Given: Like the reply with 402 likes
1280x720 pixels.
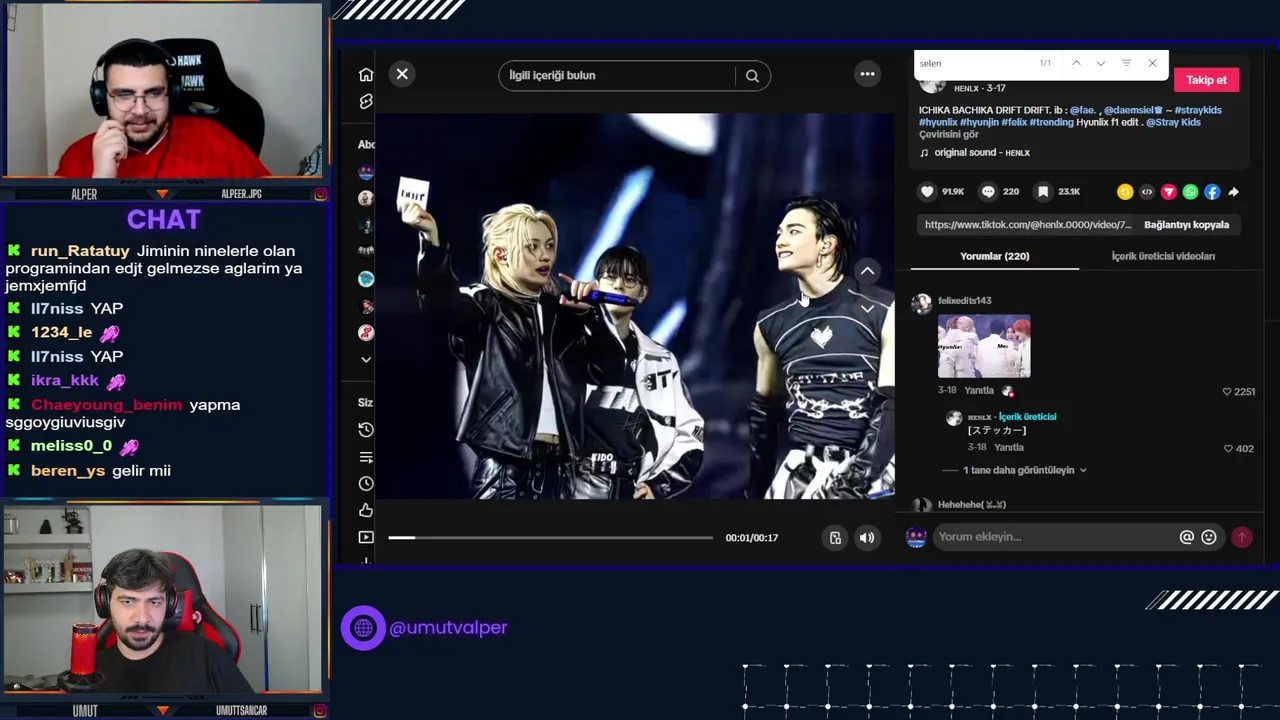Looking at the screenshot, I should tap(1228, 449).
